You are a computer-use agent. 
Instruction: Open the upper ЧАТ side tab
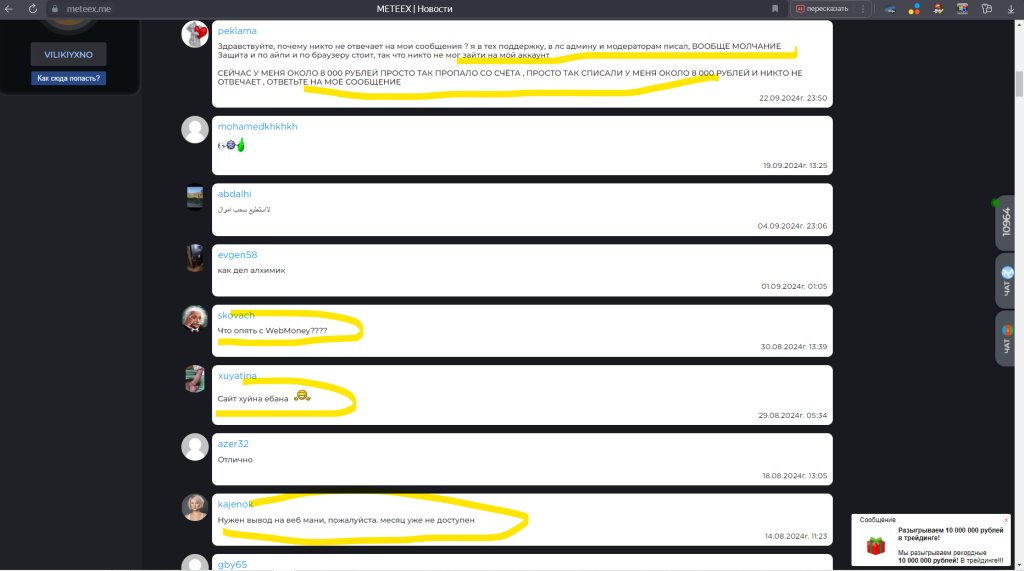pyautogui.click(x=1006, y=281)
